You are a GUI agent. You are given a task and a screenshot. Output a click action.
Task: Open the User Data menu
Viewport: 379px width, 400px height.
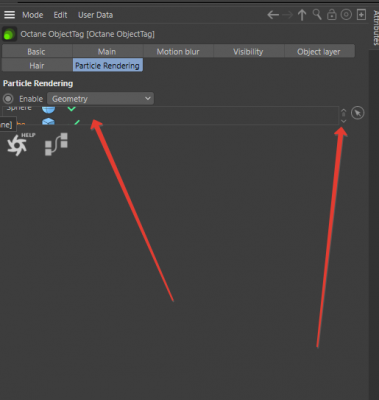tap(95, 15)
